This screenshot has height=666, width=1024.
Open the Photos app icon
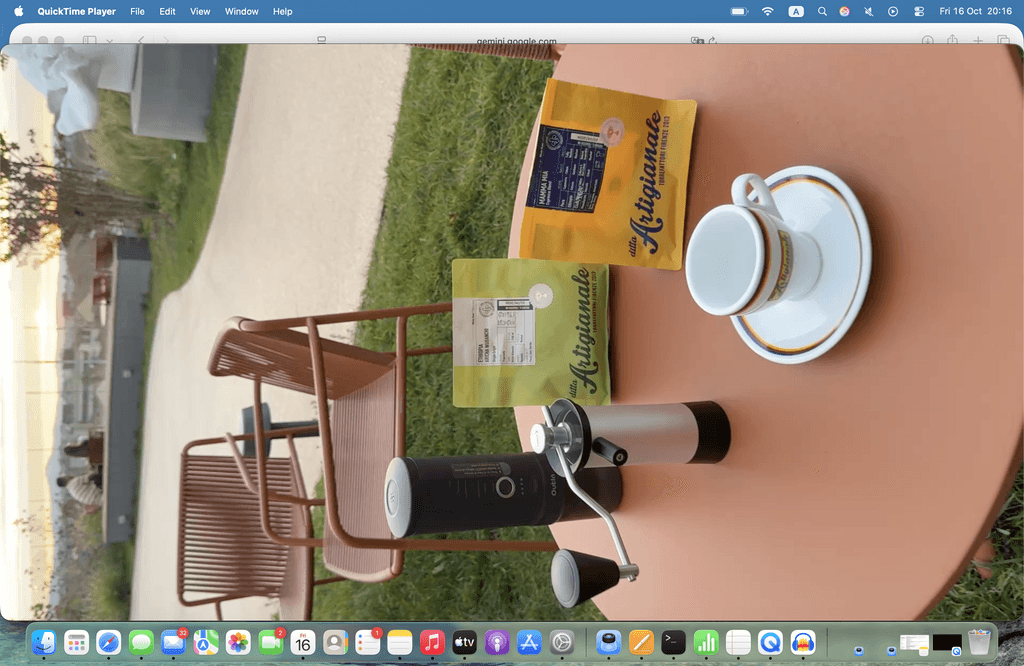click(238, 642)
